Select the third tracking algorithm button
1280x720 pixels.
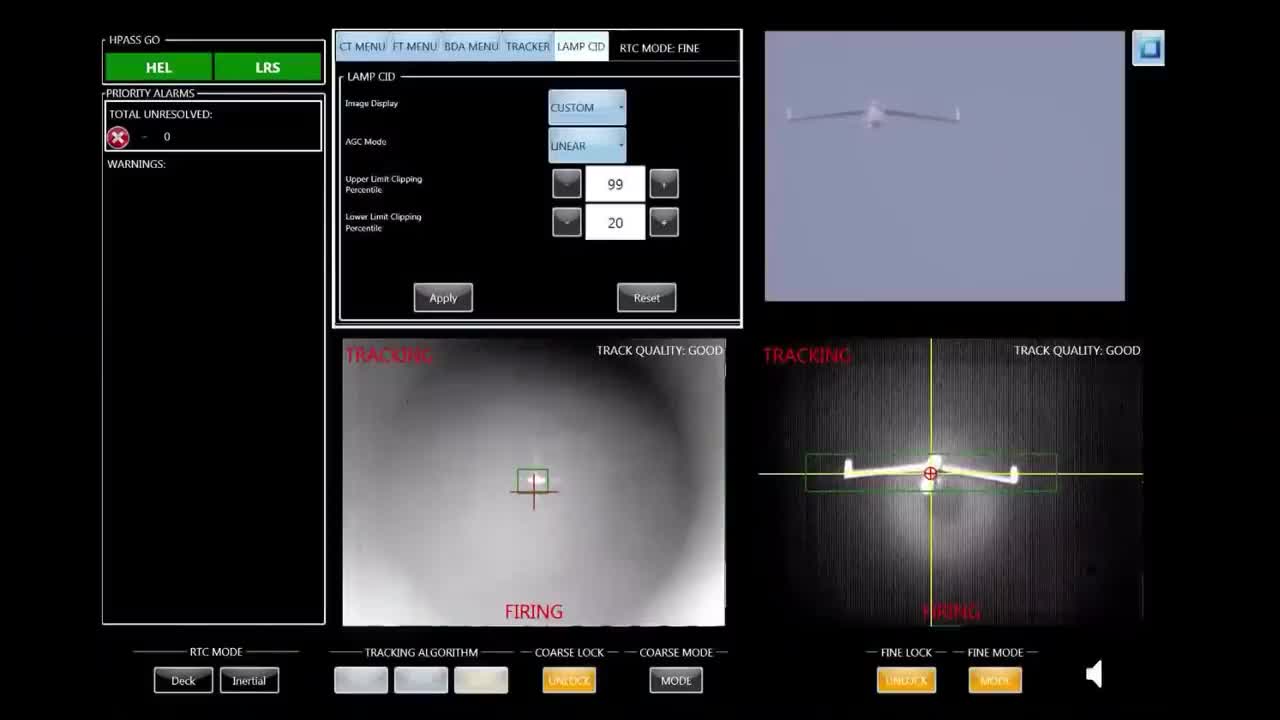tap(481, 680)
